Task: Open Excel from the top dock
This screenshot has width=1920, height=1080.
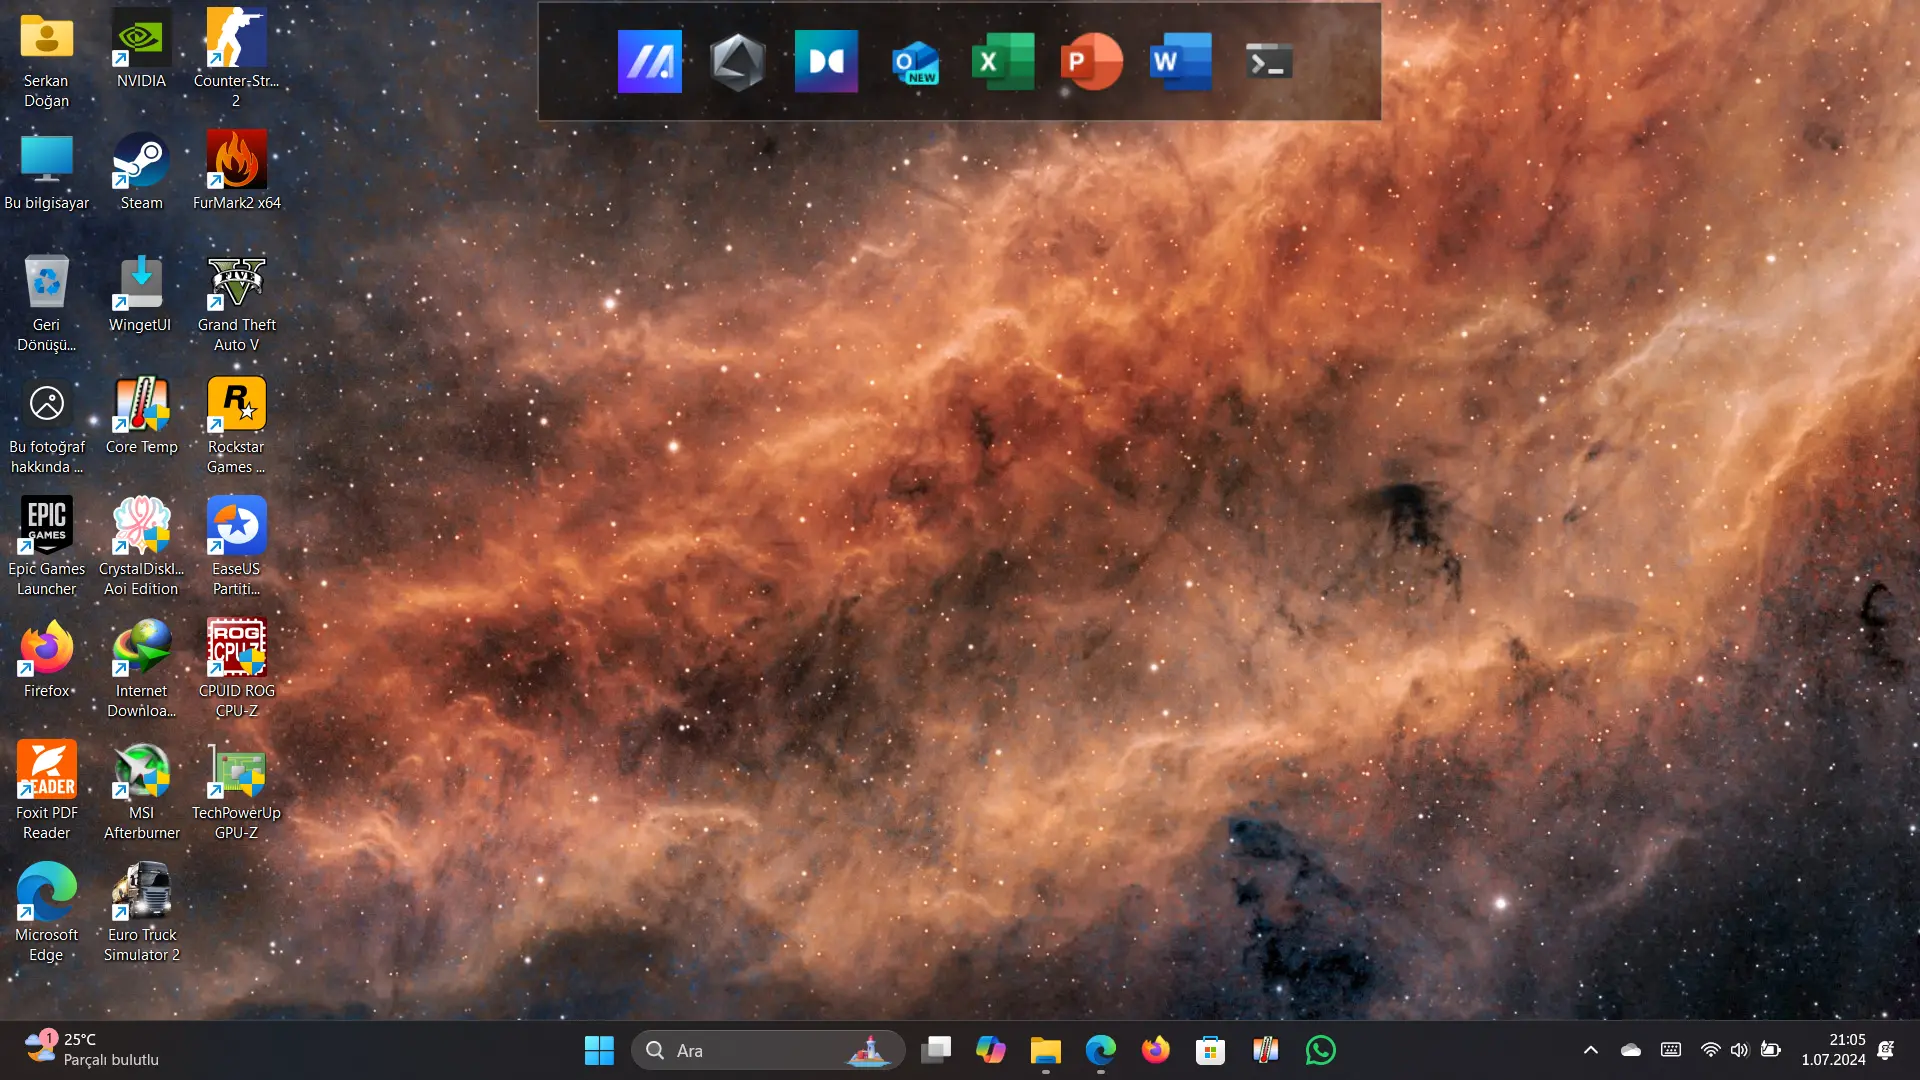Action: click(x=1003, y=62)
